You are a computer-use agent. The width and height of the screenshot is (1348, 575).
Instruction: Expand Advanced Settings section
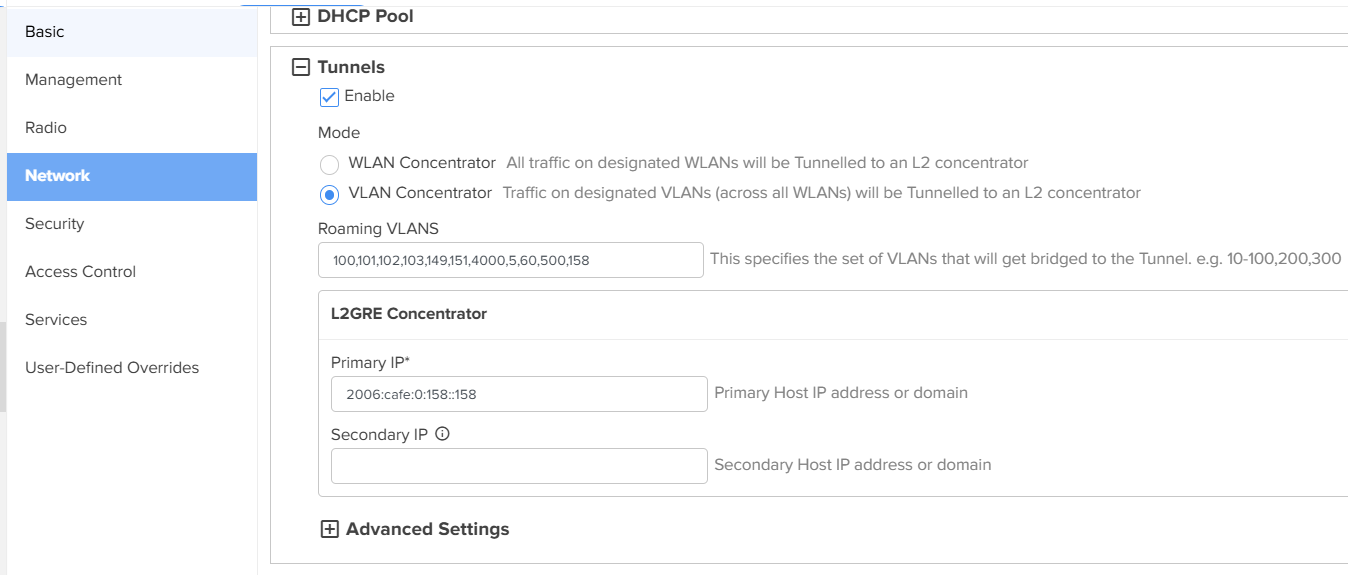(x=329, y=530)
